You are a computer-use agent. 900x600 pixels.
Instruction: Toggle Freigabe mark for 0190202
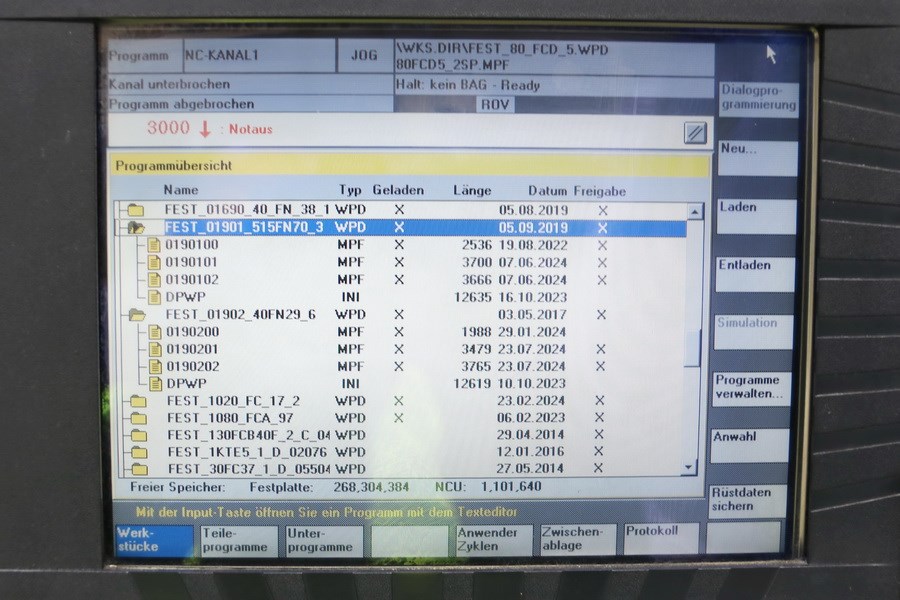pos(600,366)
